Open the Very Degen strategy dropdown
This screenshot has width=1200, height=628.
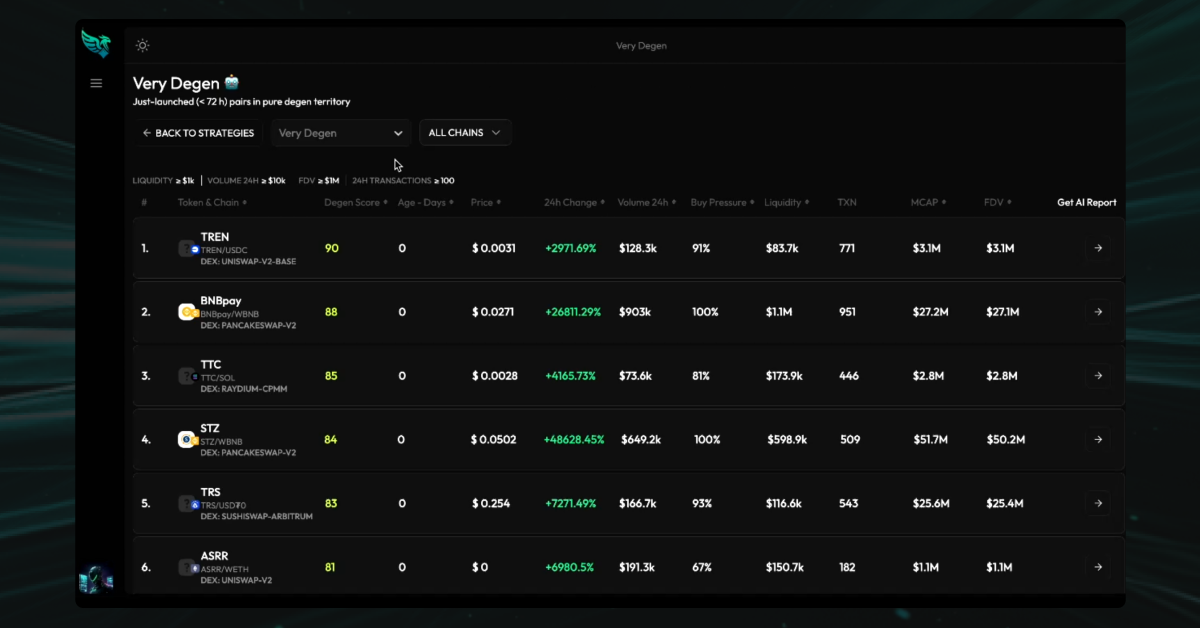coord(341,132)
